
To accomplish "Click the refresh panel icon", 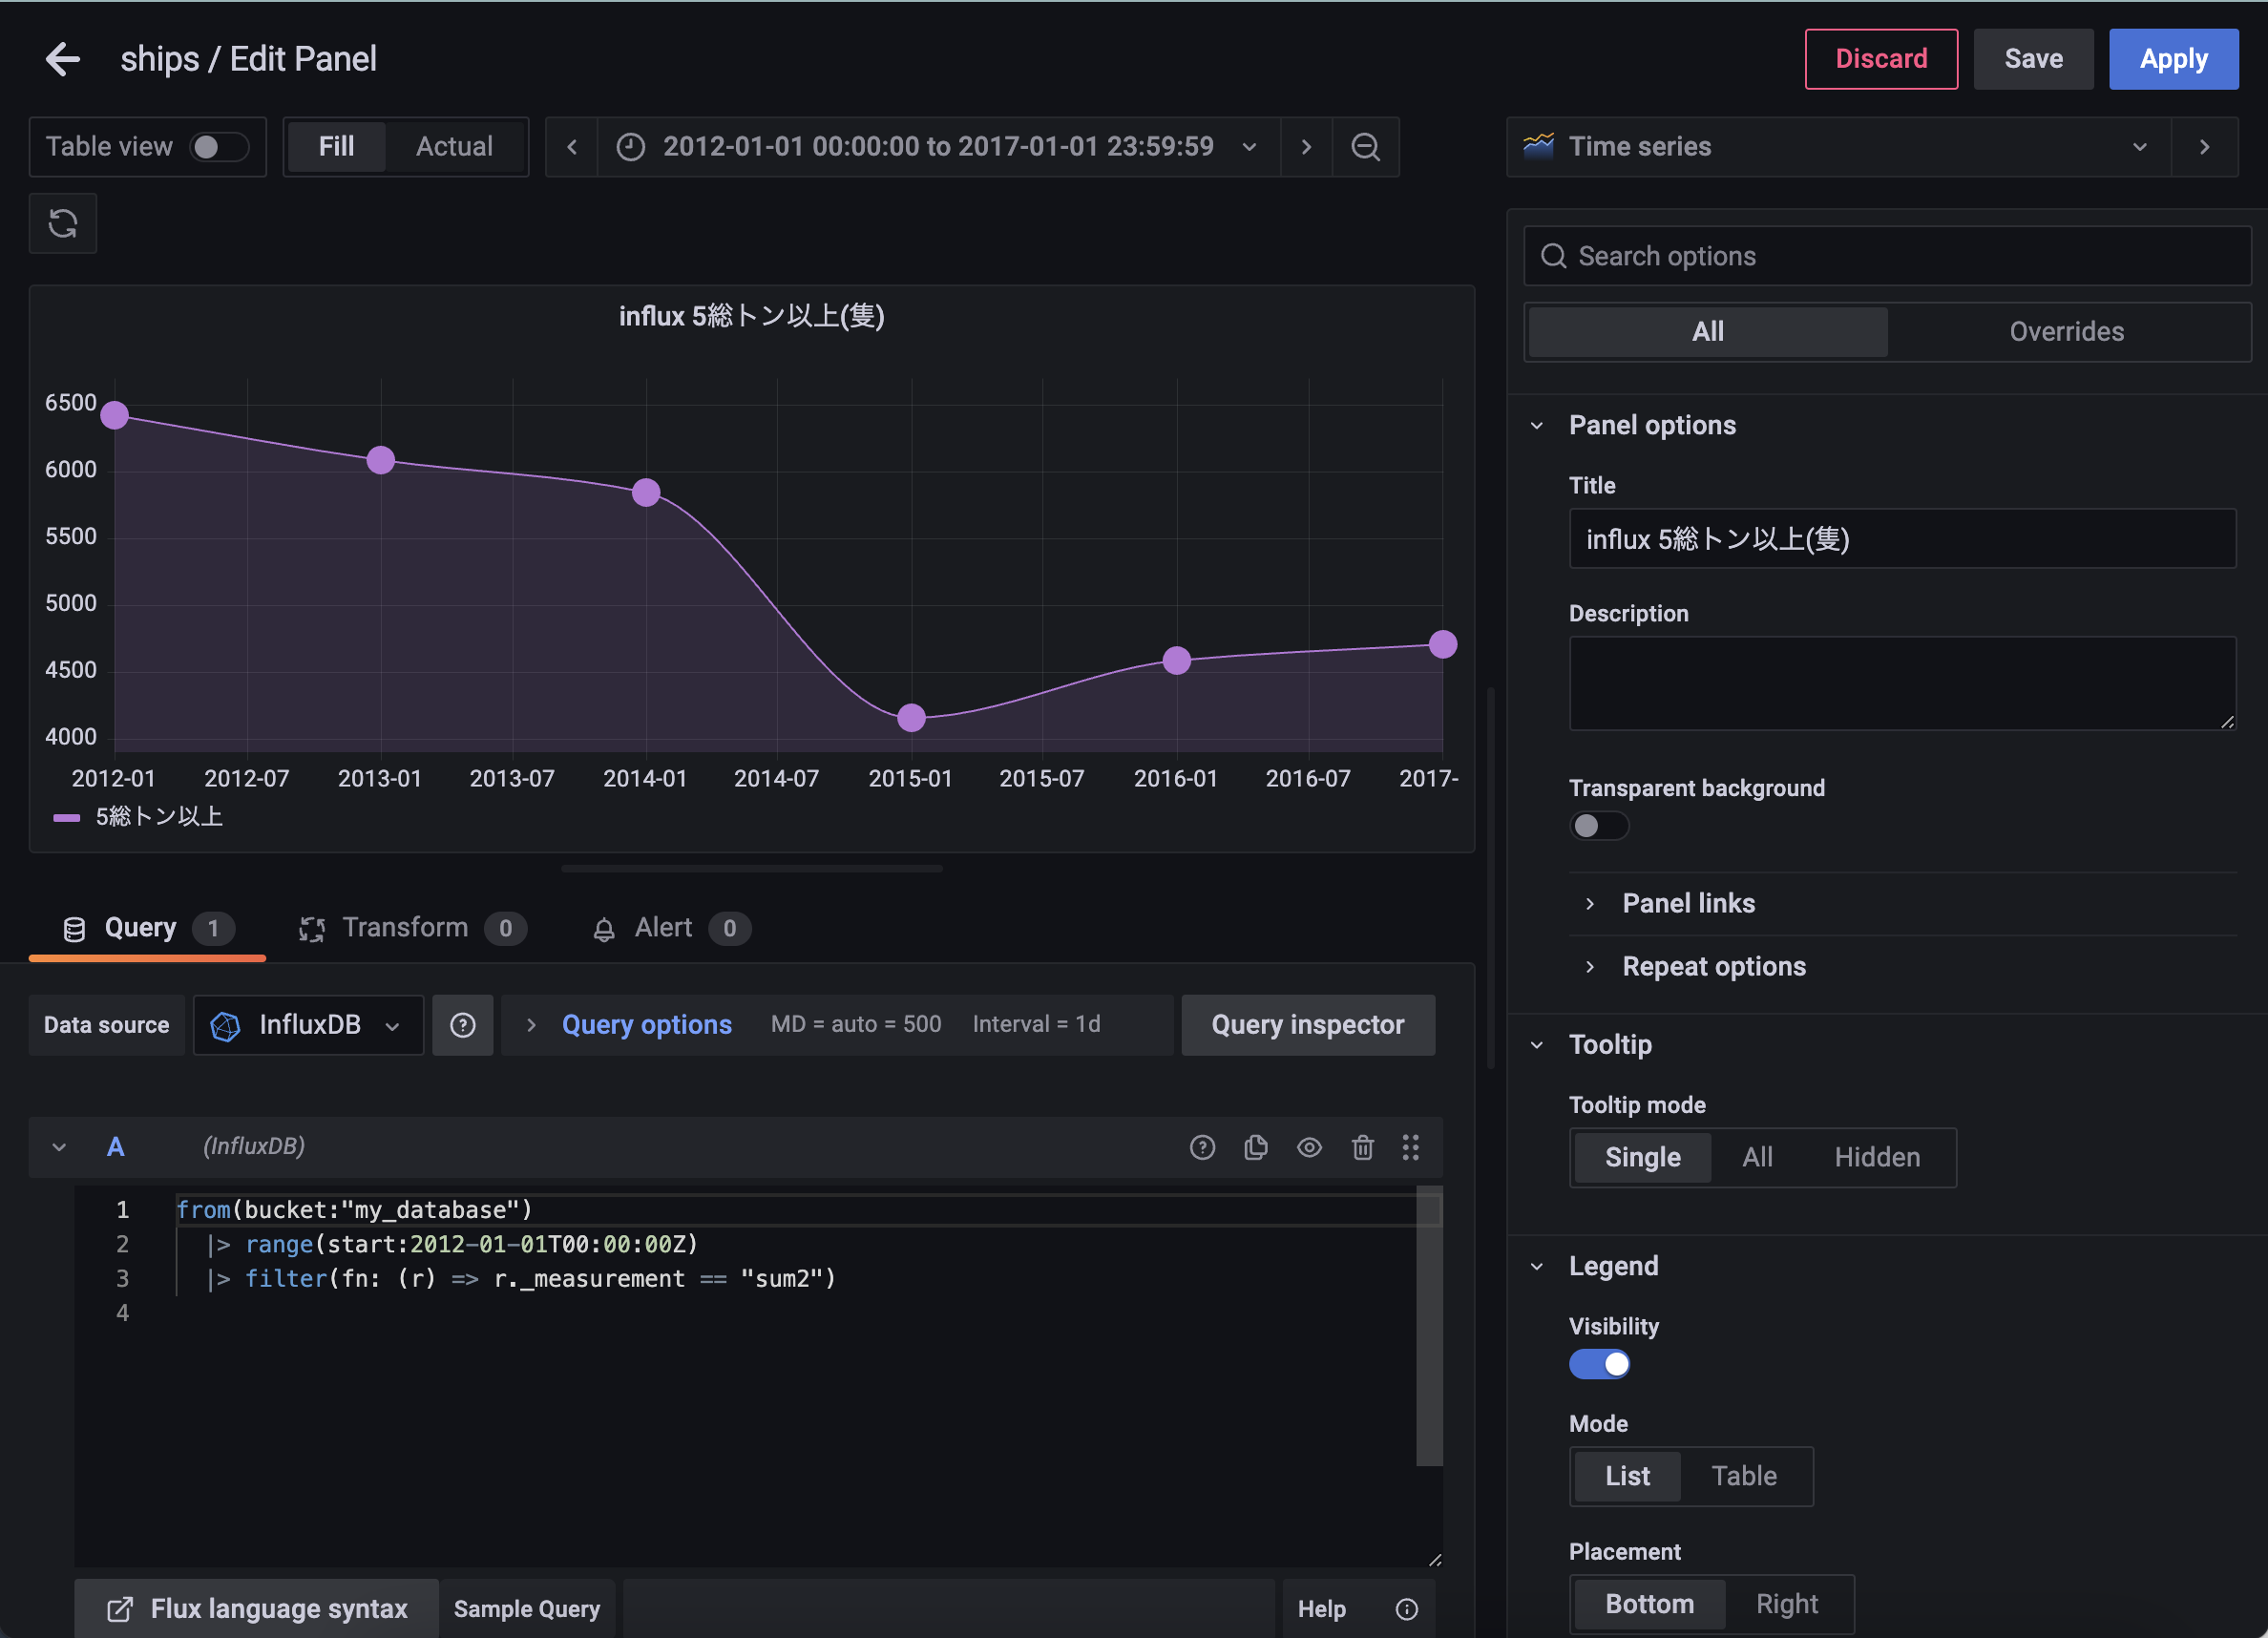I will click(63, 223).
